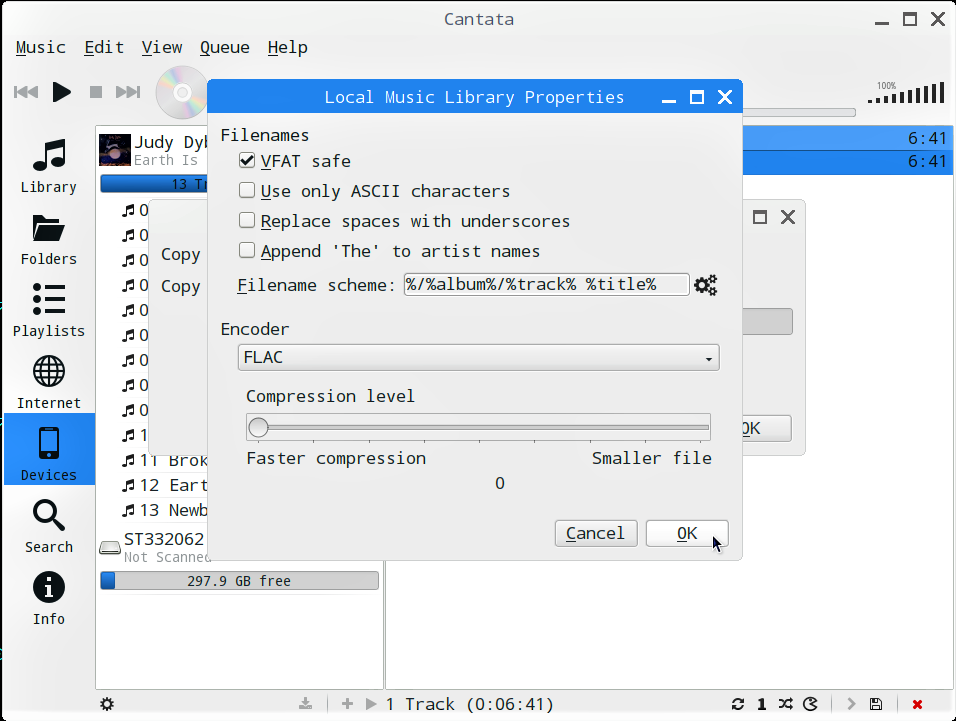Toggle repeat mode in status bar
The width and height of the screenshot is (956, 721).
(x=738, y=704)
